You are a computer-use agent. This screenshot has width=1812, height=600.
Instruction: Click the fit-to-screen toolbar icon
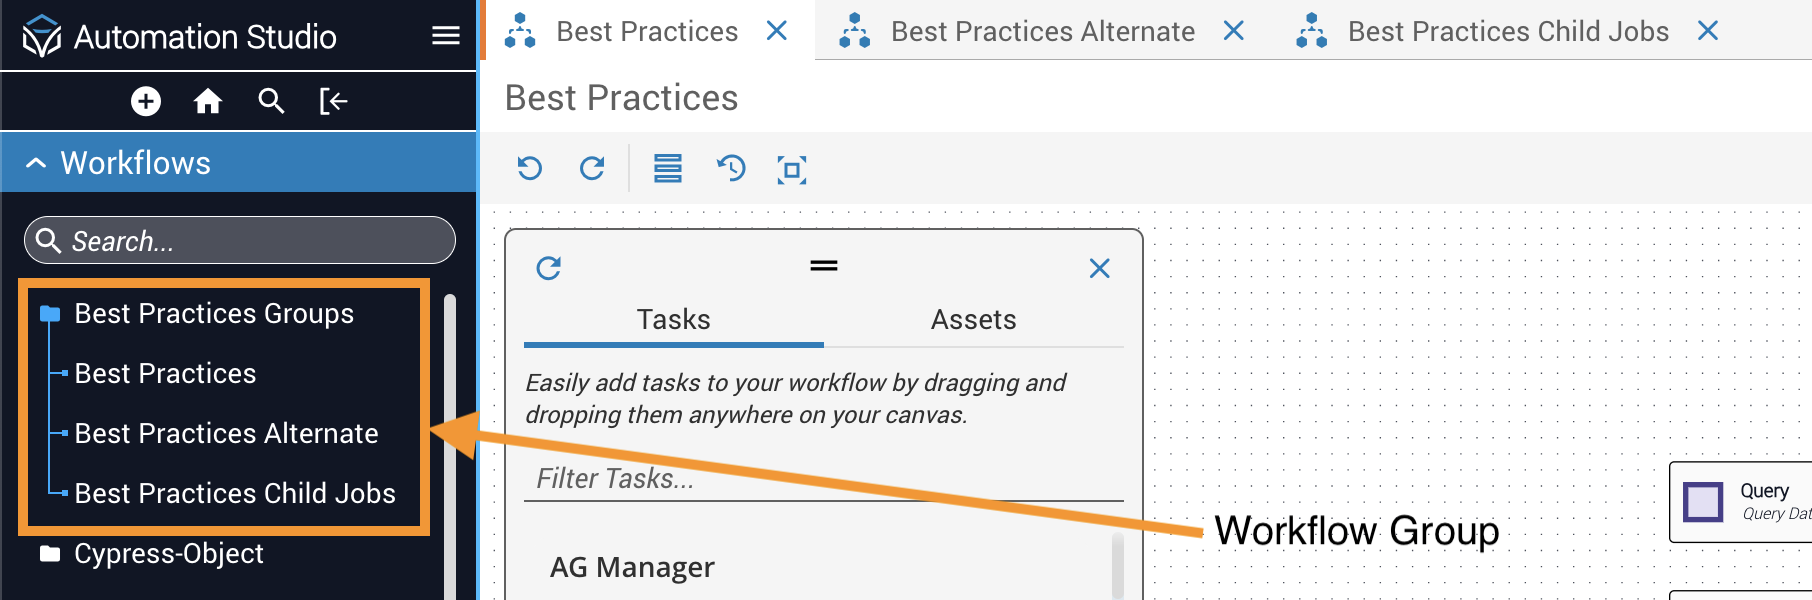coord(792,169)
